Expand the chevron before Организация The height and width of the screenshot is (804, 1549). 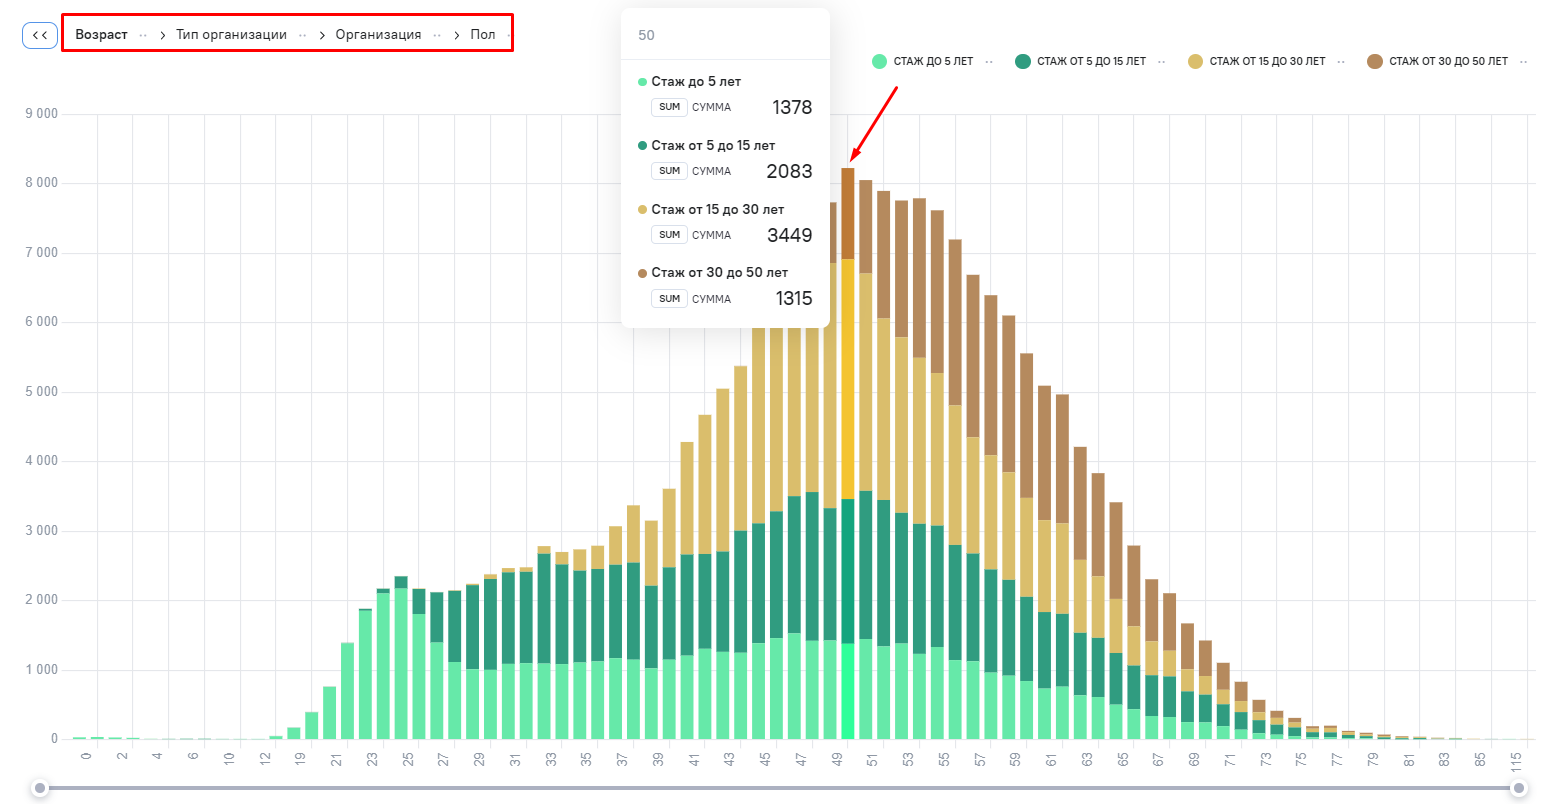click(x=322, y=35)
